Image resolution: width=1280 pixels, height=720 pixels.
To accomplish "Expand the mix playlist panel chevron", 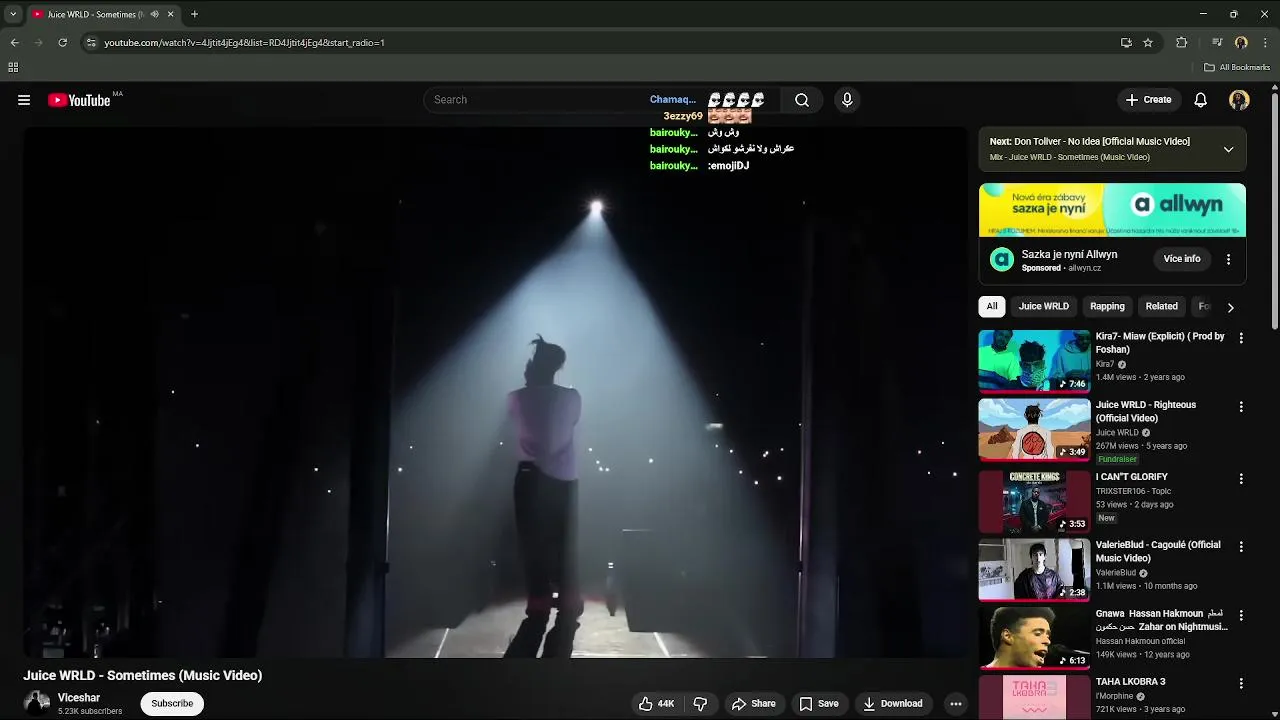I will pyautogui.click(x=1228, y=149).
